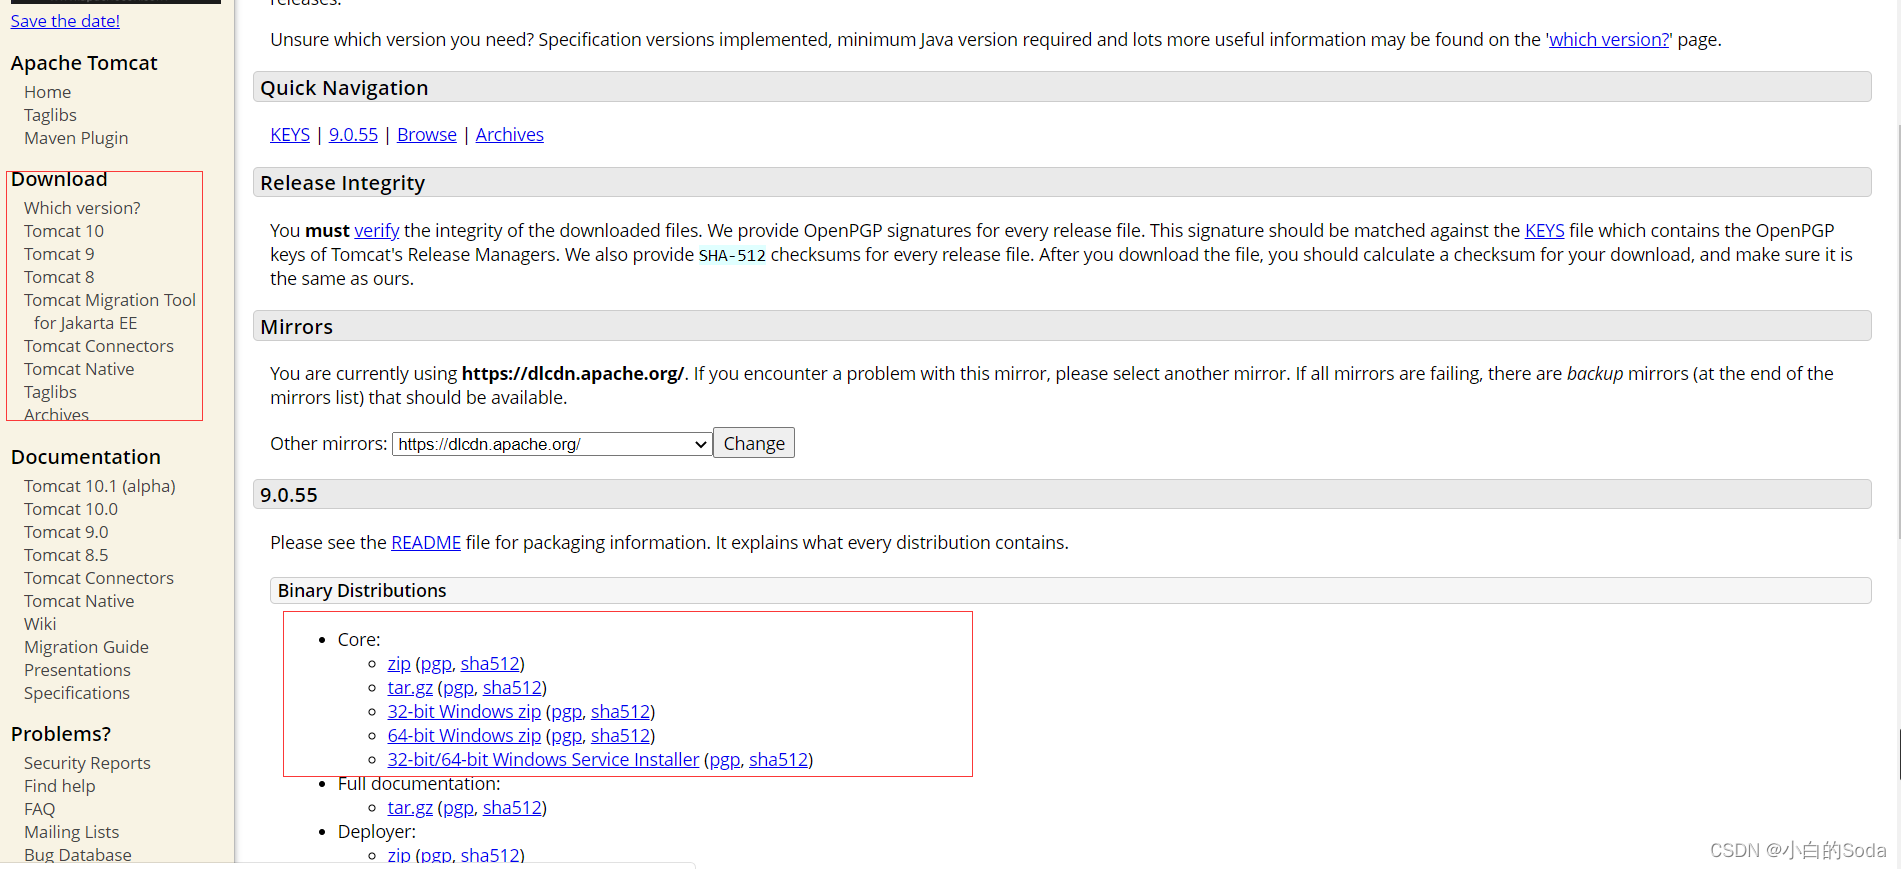Open Taglibs under Apache Tomcat section
Viewport: 1901px width, 869px height.
50,115
